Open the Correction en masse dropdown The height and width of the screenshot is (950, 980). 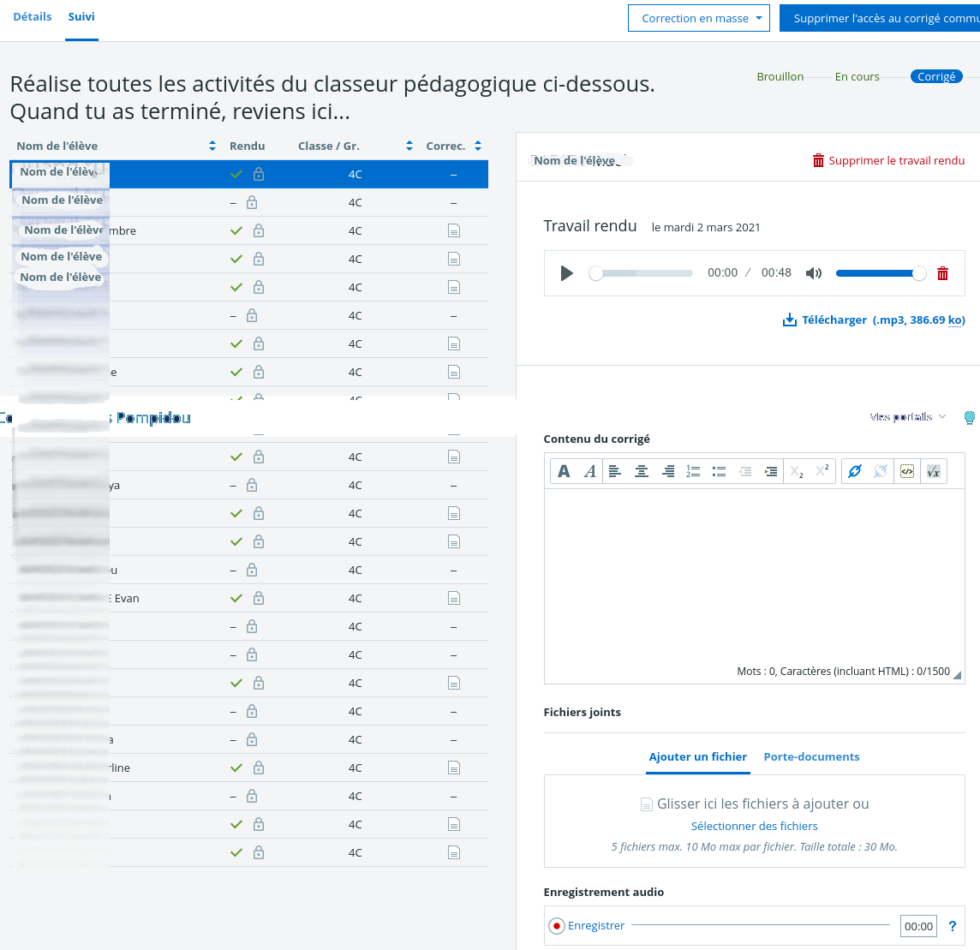click(698, 17)
